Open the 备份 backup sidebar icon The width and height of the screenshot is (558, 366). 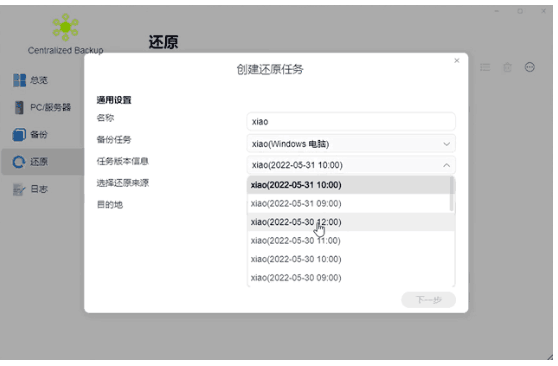(19, 135)
